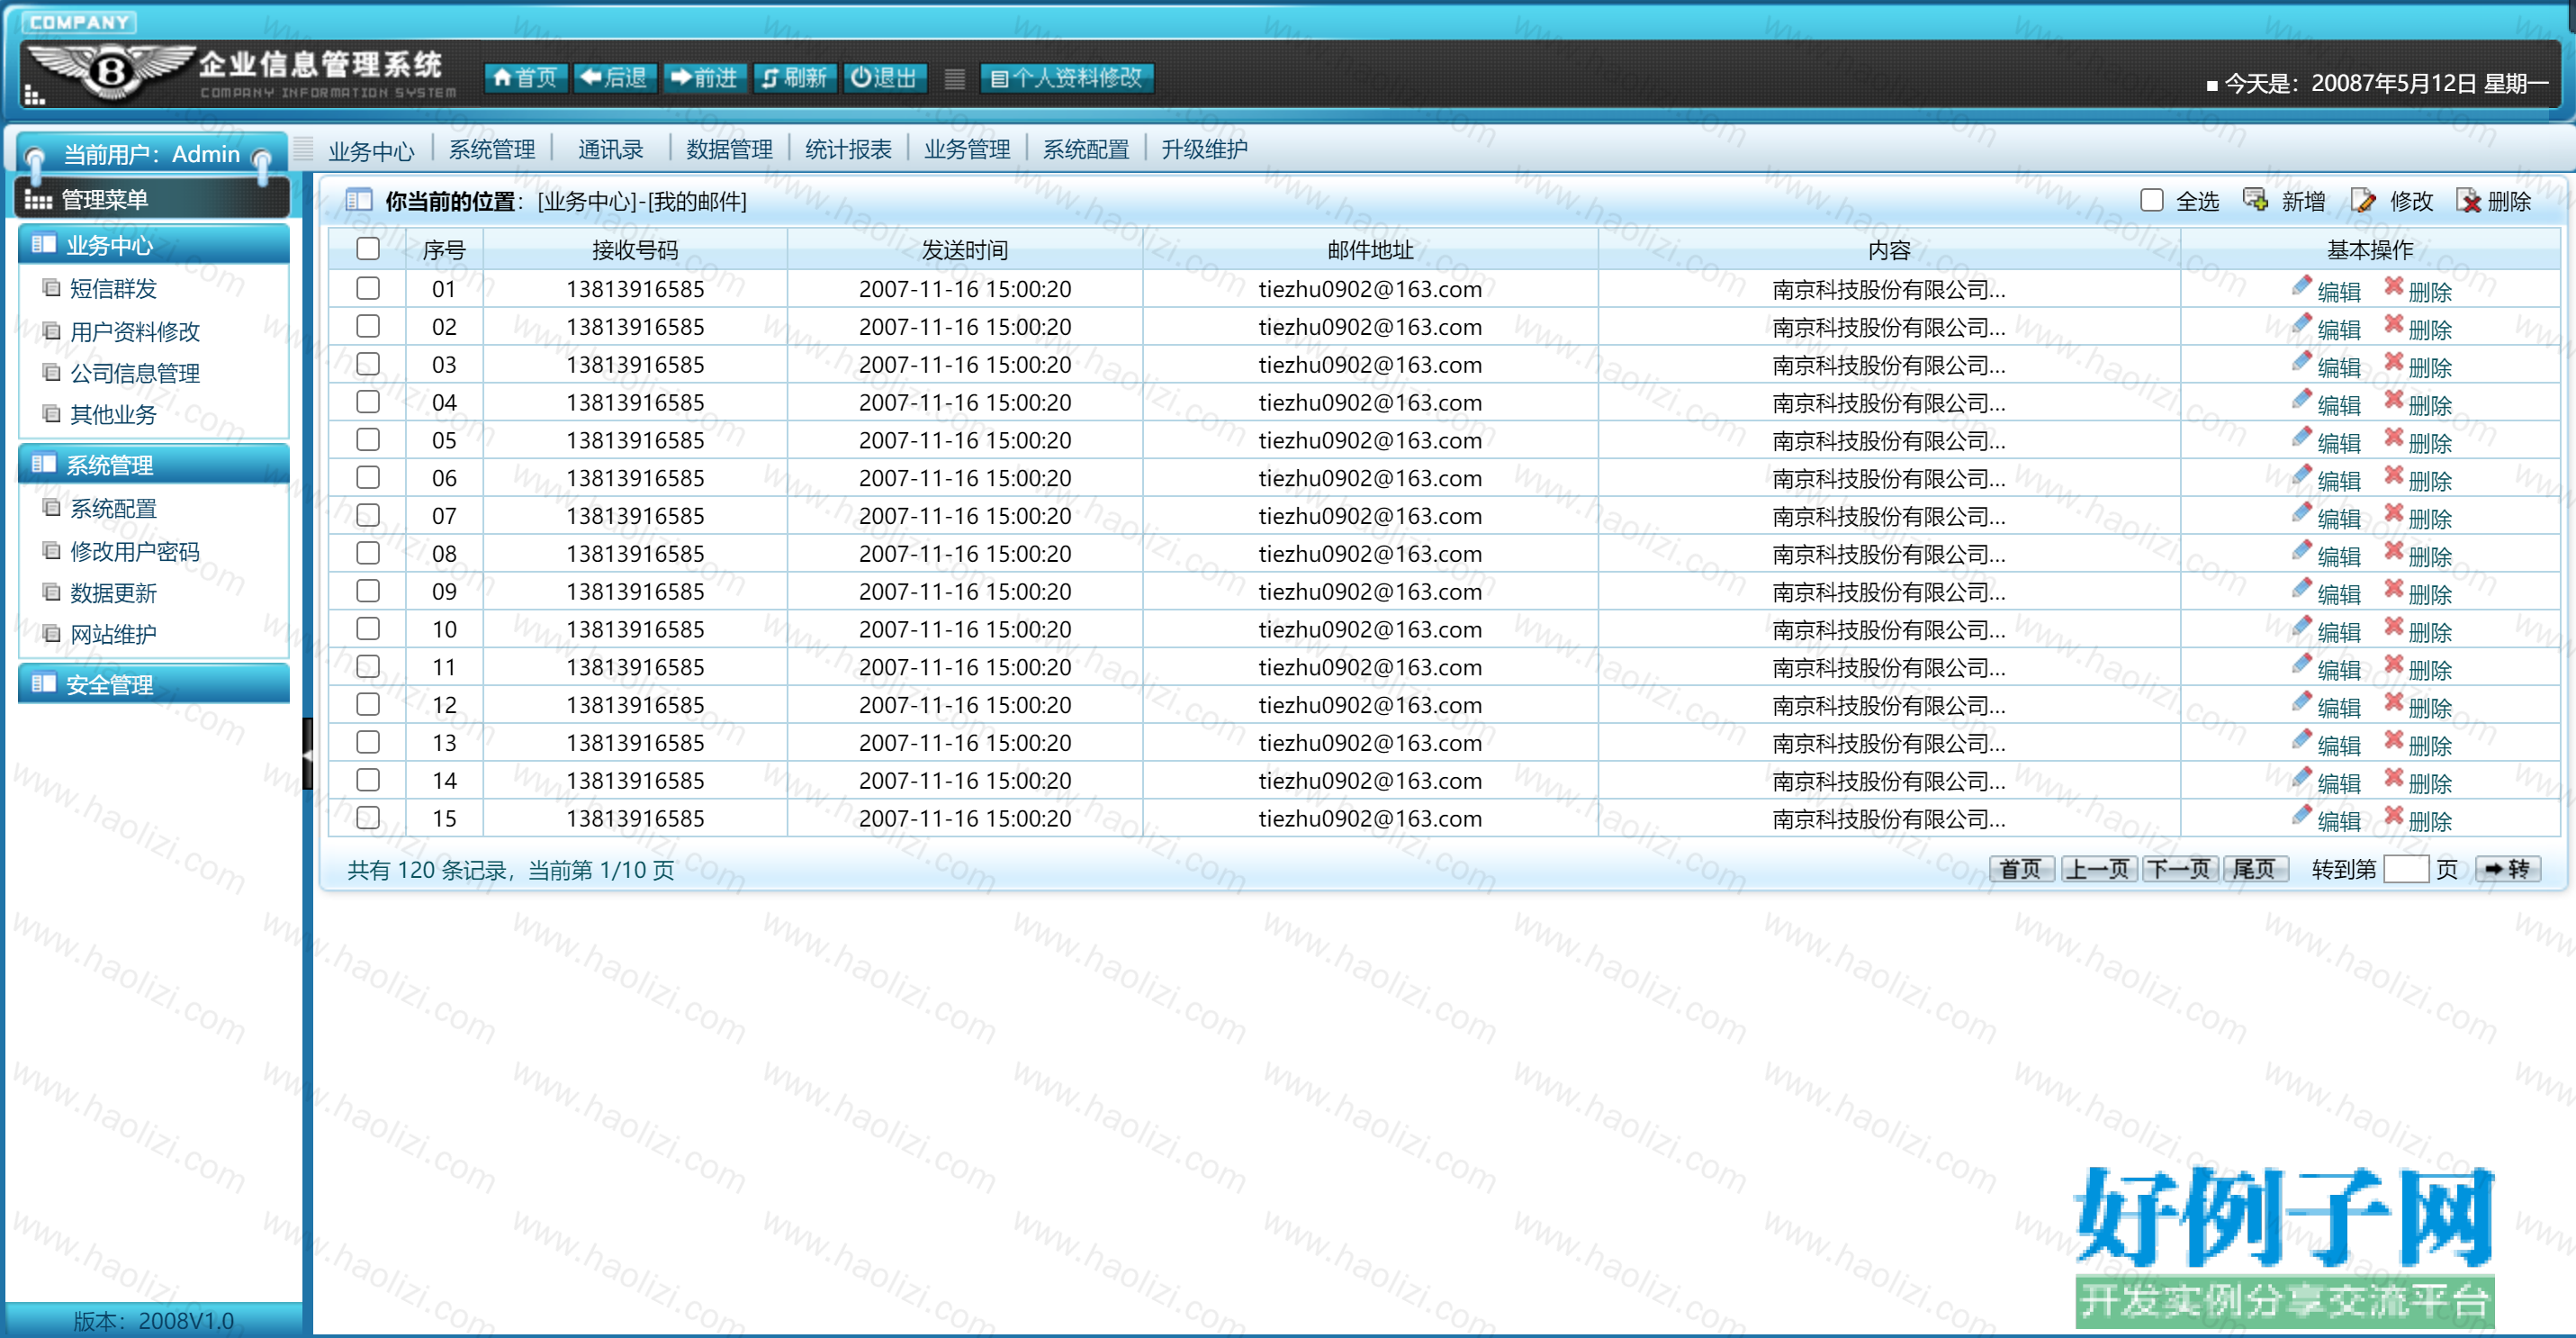Check the checkbox for row 01
Image resolution: width=2576 pixels, height=1338 pixels.
coord(368,288)
